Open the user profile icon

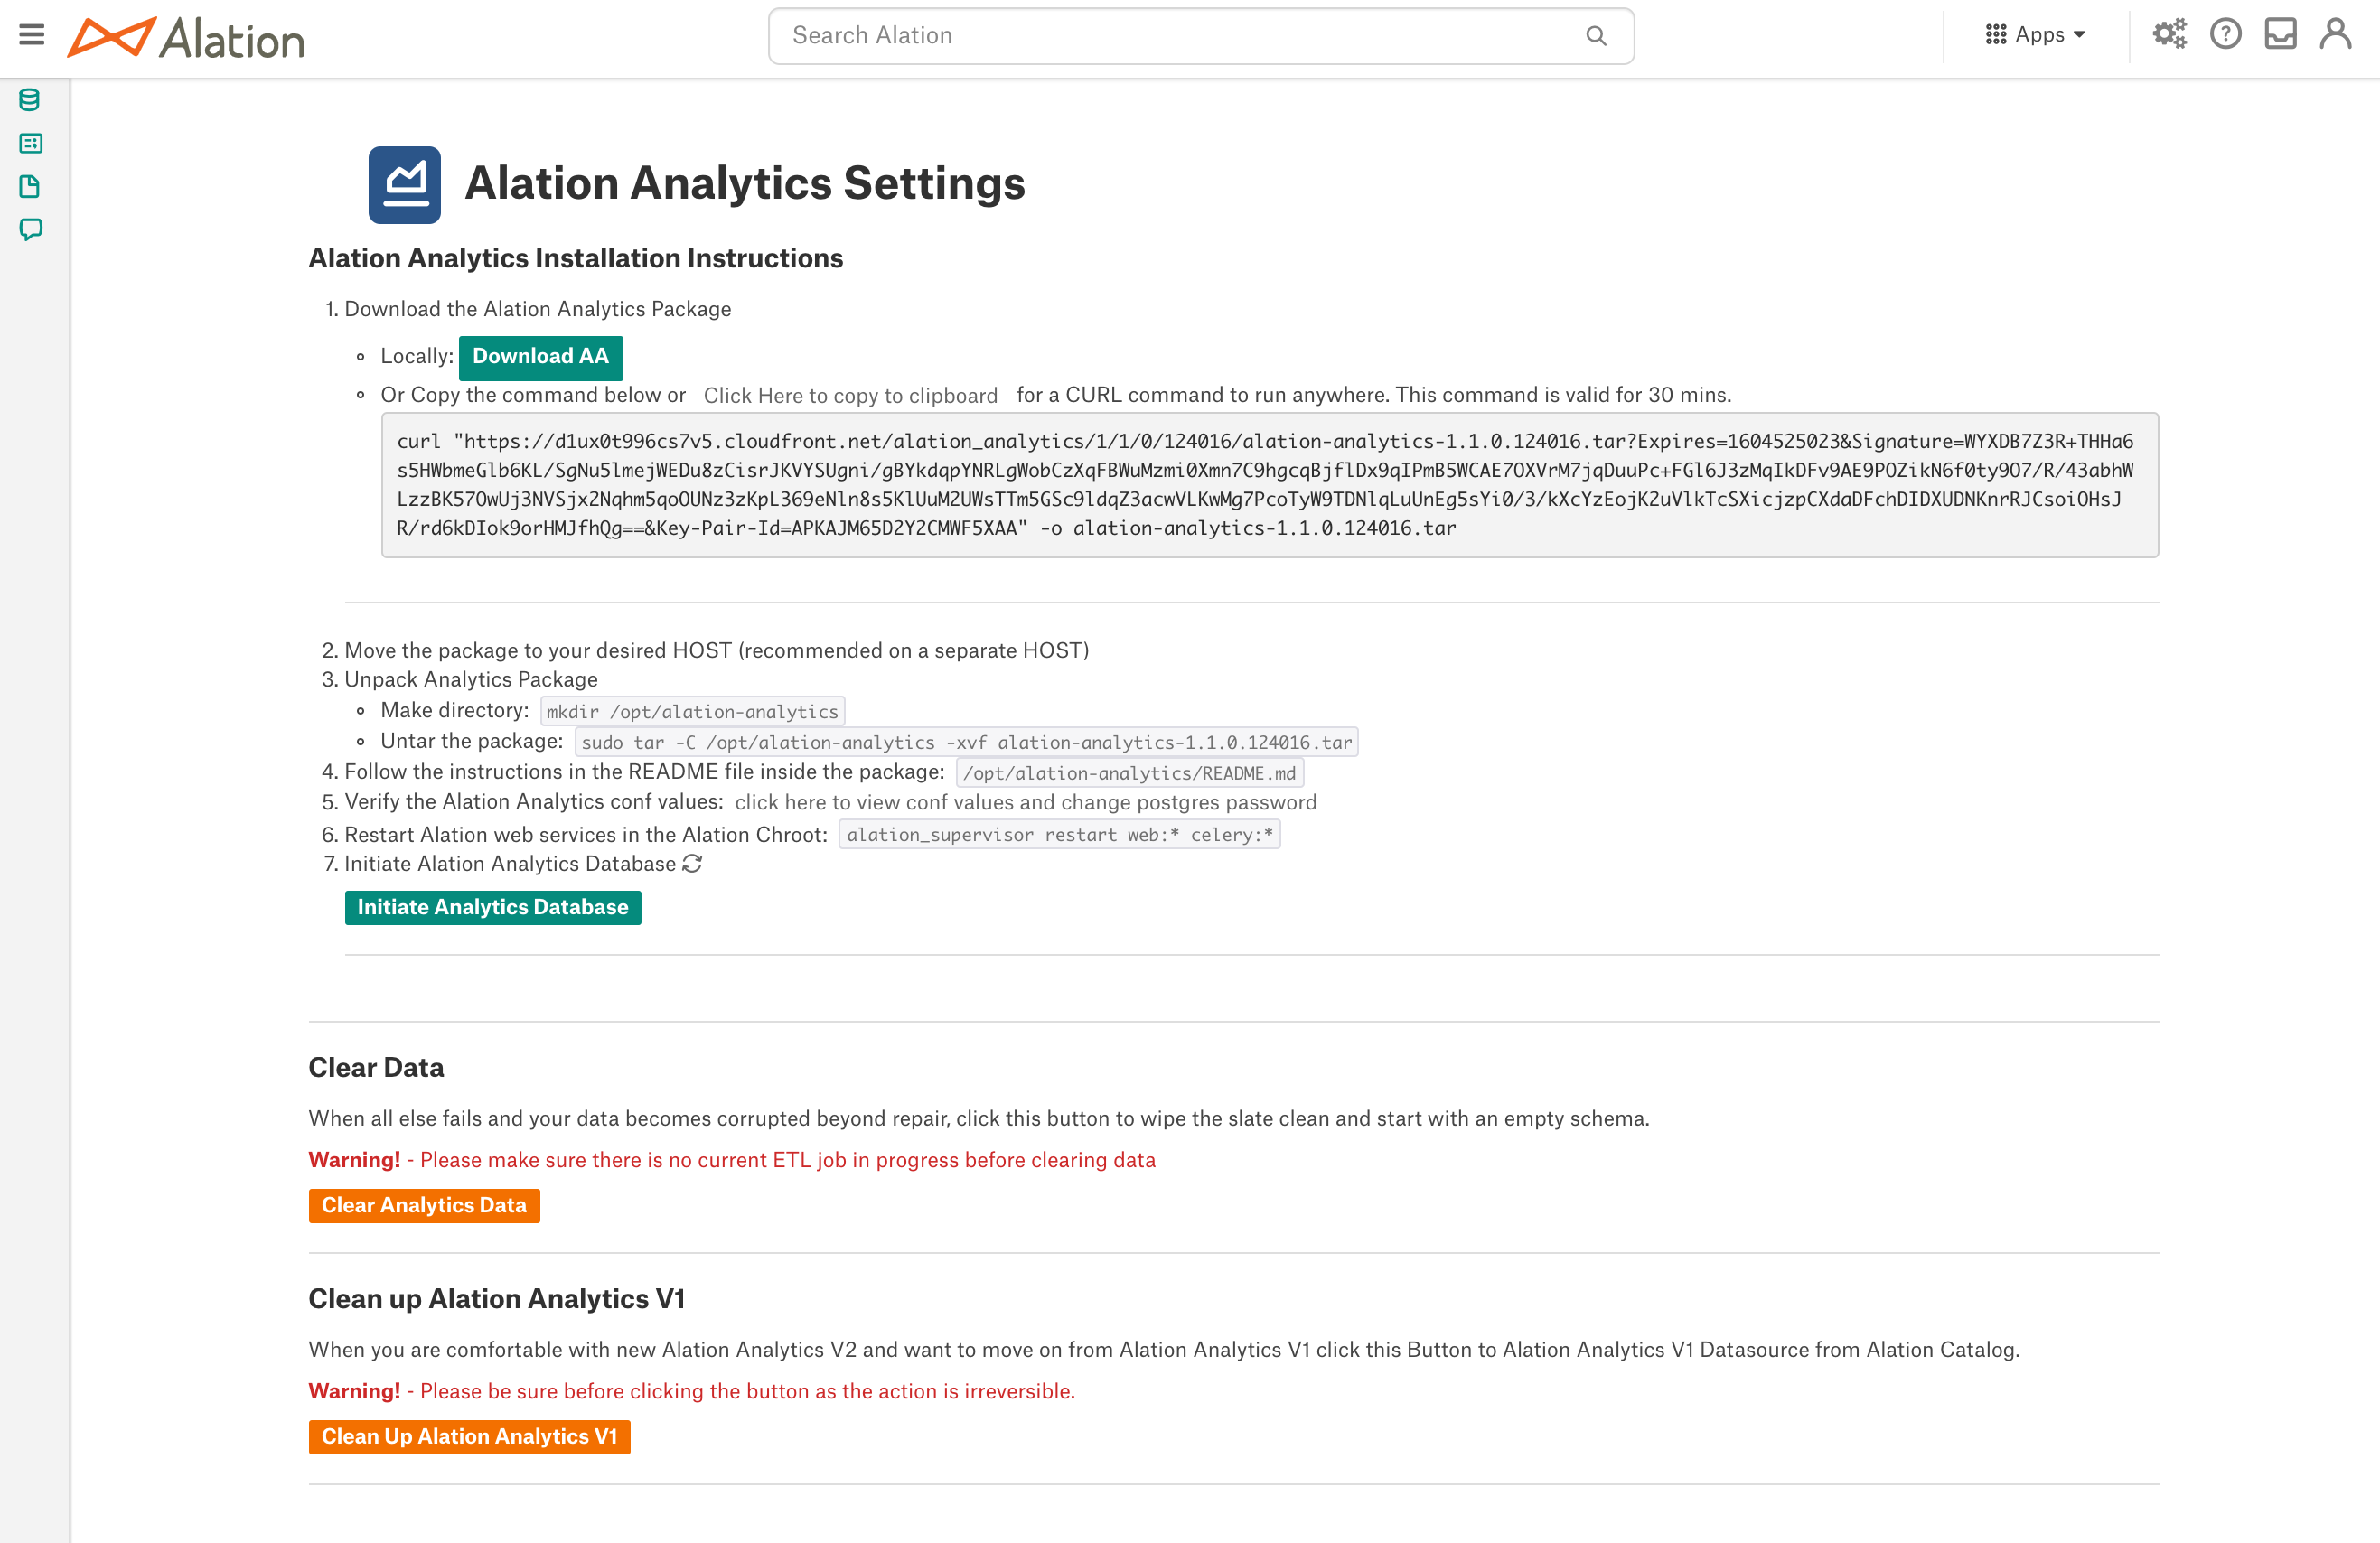2336,35
